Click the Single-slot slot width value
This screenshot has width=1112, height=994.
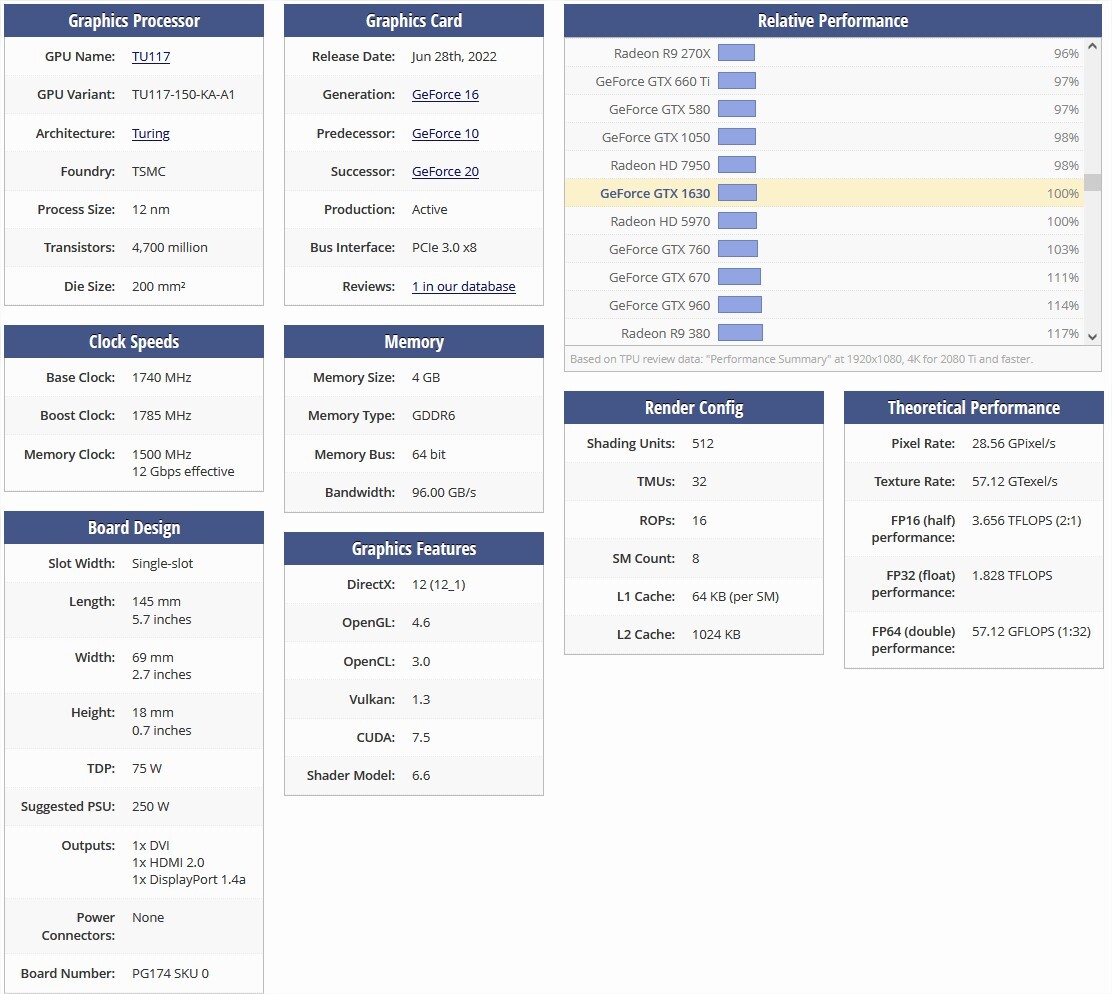(x=162, y=564)
